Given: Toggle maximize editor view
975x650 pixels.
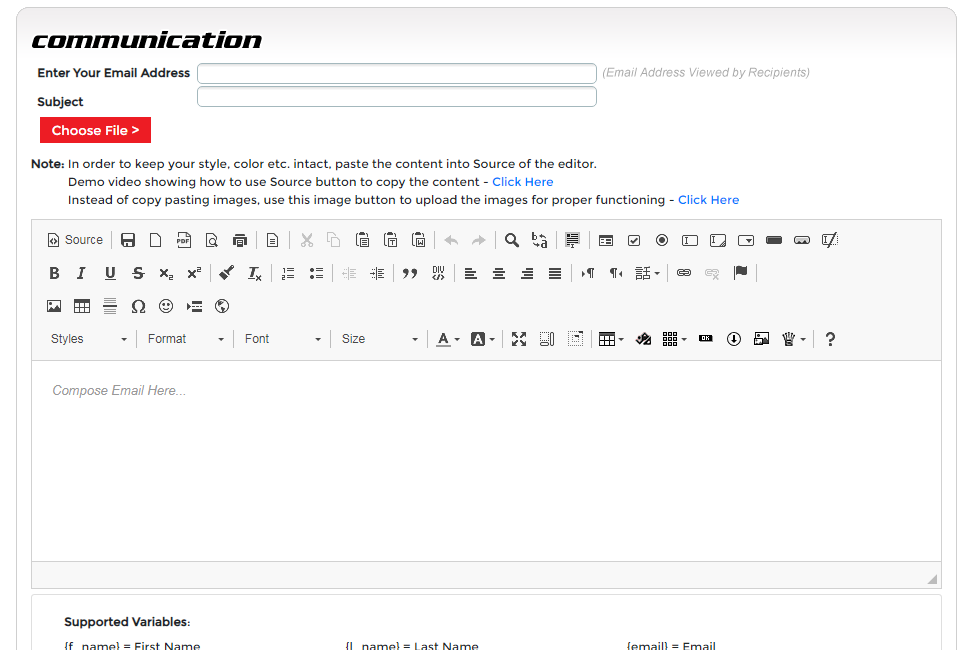Looking at the screenshot, I should [x=519, y=339].
